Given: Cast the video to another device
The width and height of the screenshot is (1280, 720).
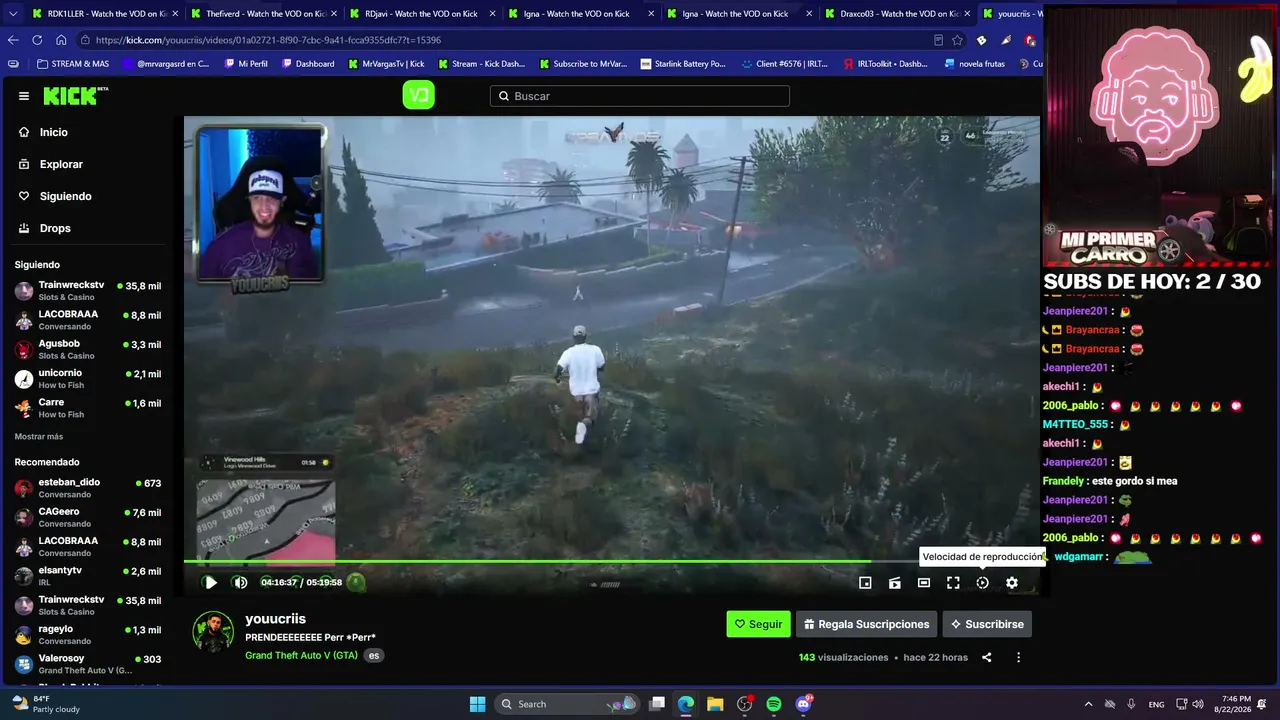Looking at the screenshot, I should [895, 583].
